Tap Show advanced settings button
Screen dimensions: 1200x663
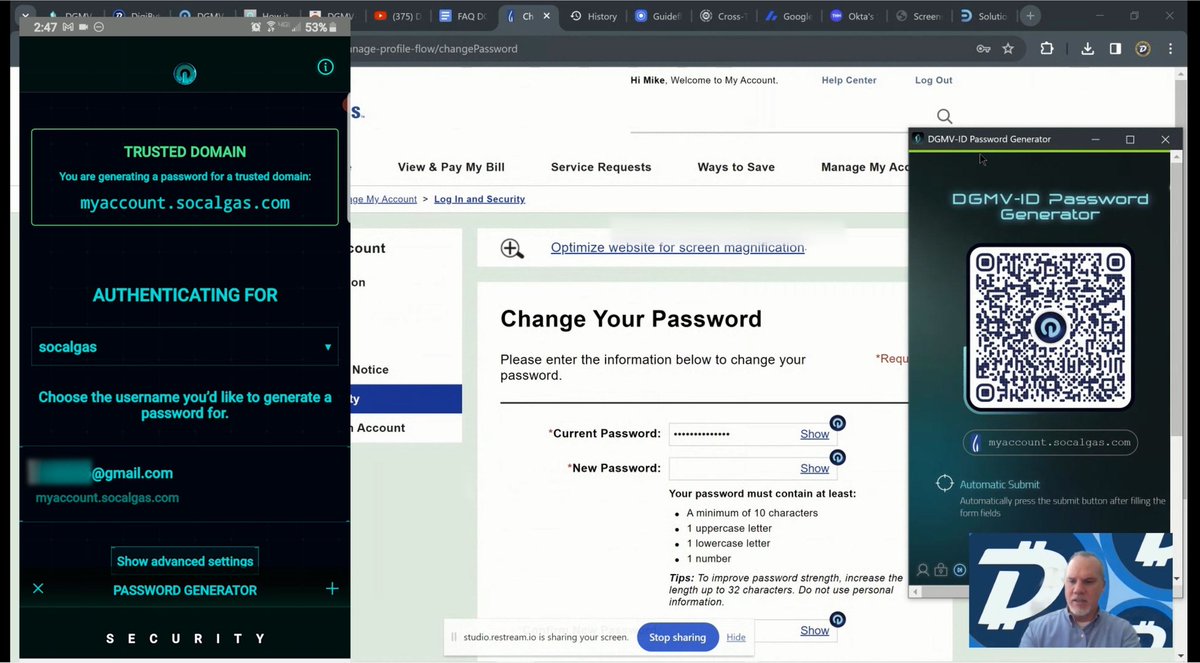coord(185,561)
